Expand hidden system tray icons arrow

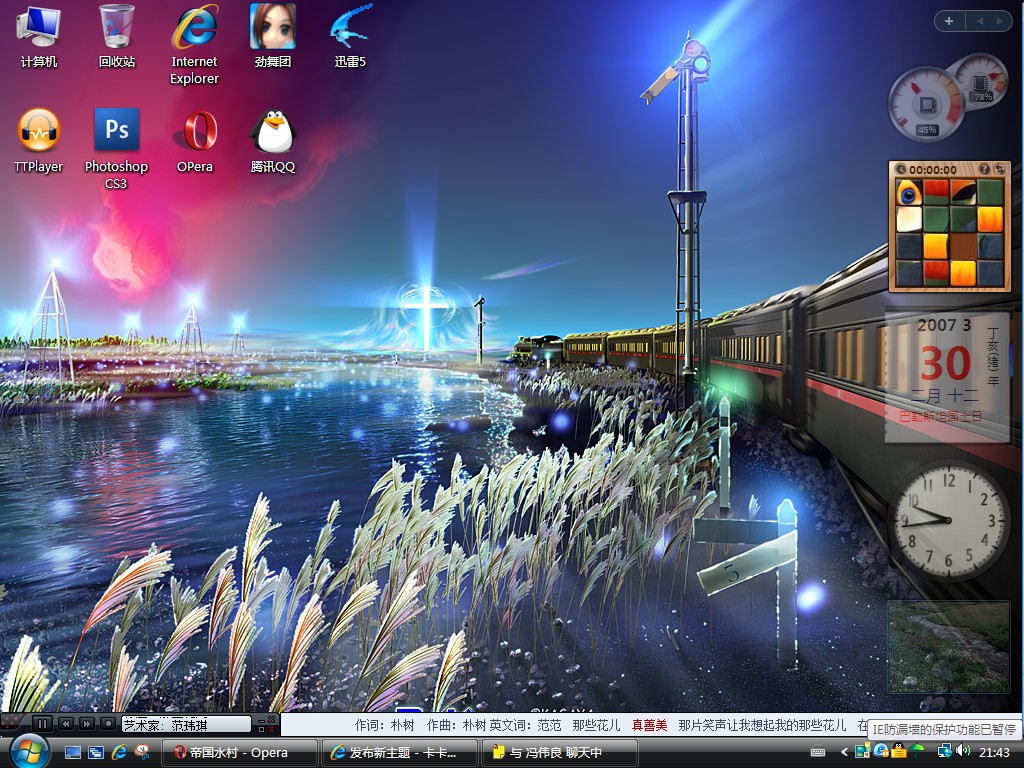tap(844, 752)
